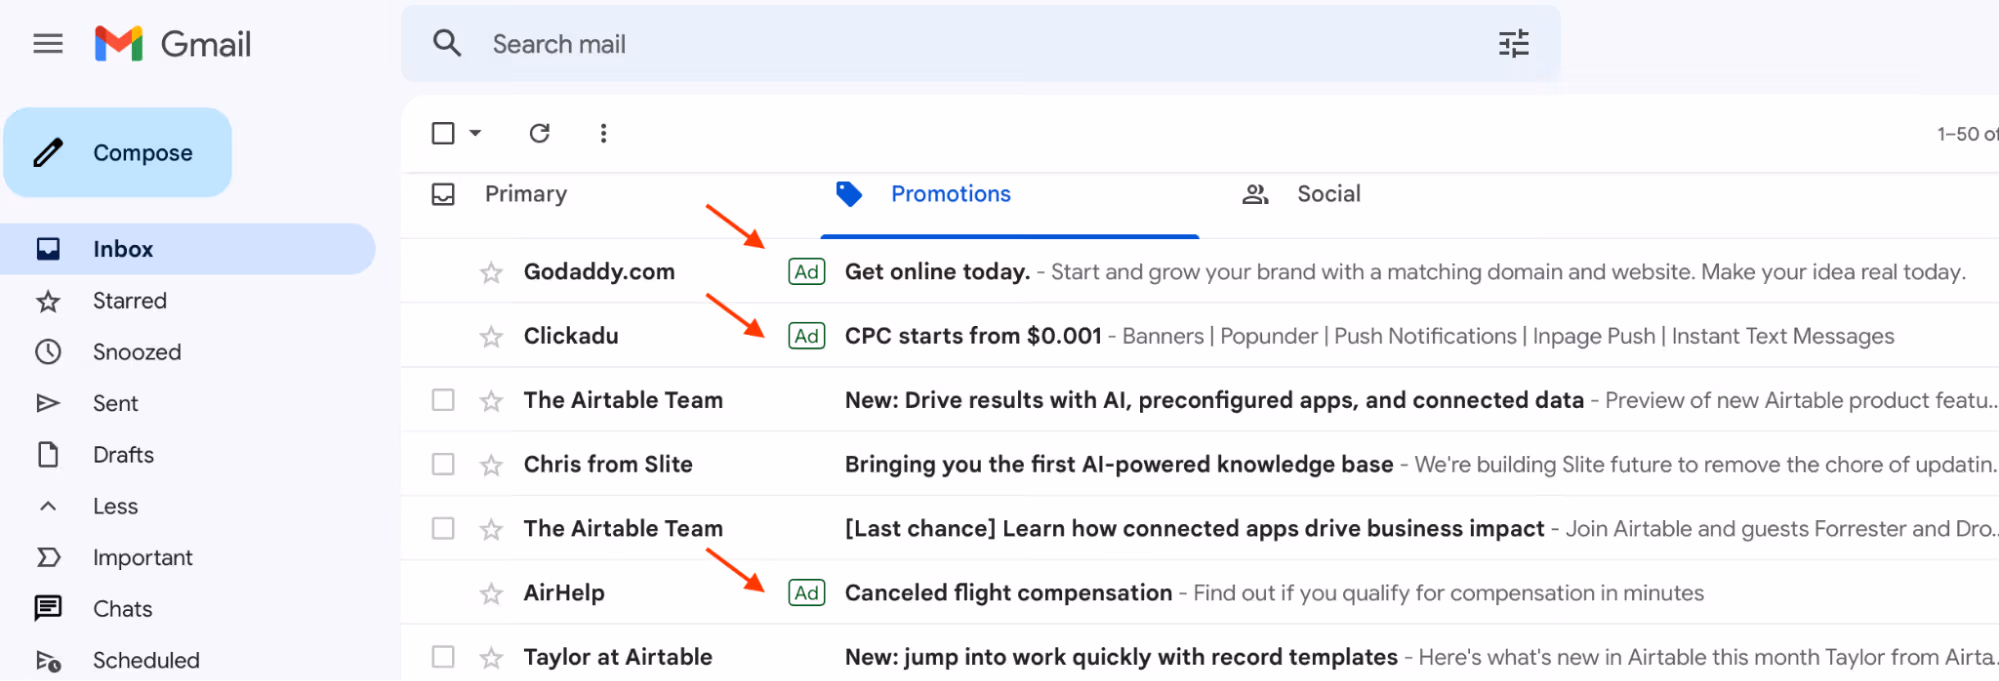
Task: Star the Taylor at Airtable email
Action: pos(491,658)
